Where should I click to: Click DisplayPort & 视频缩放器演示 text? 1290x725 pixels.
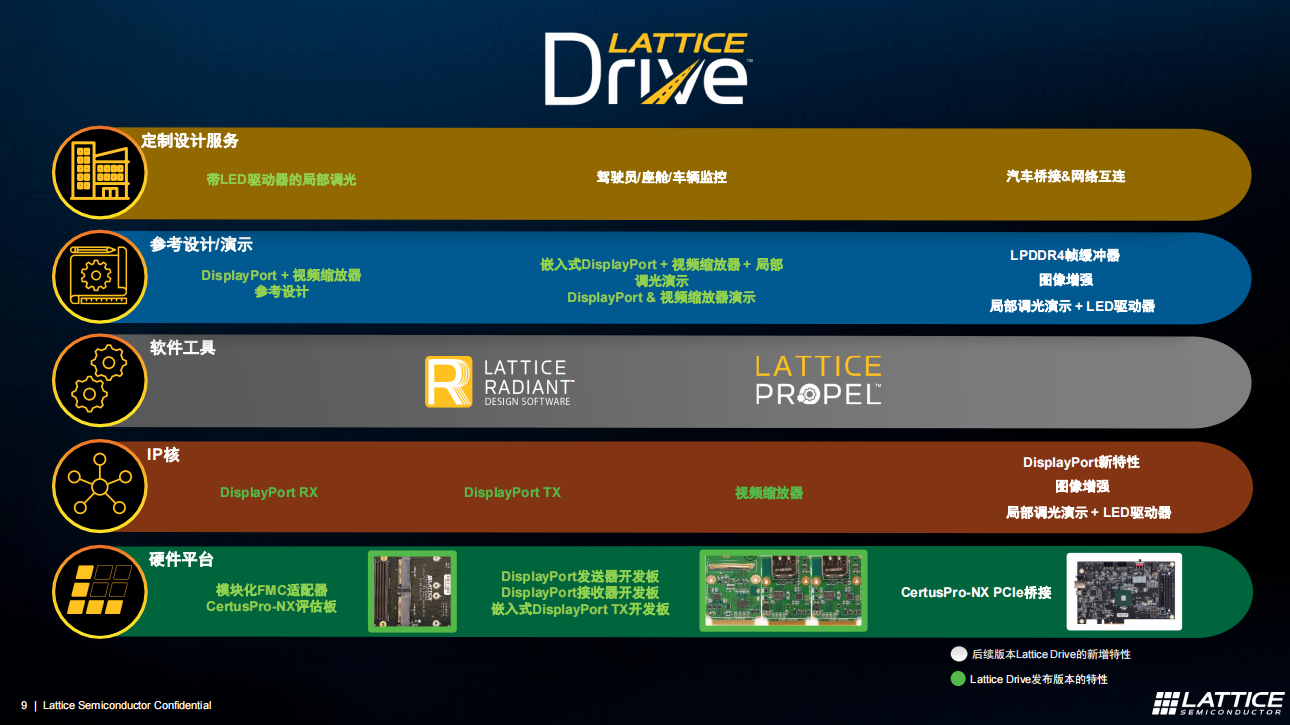click(x=661, y=297)
